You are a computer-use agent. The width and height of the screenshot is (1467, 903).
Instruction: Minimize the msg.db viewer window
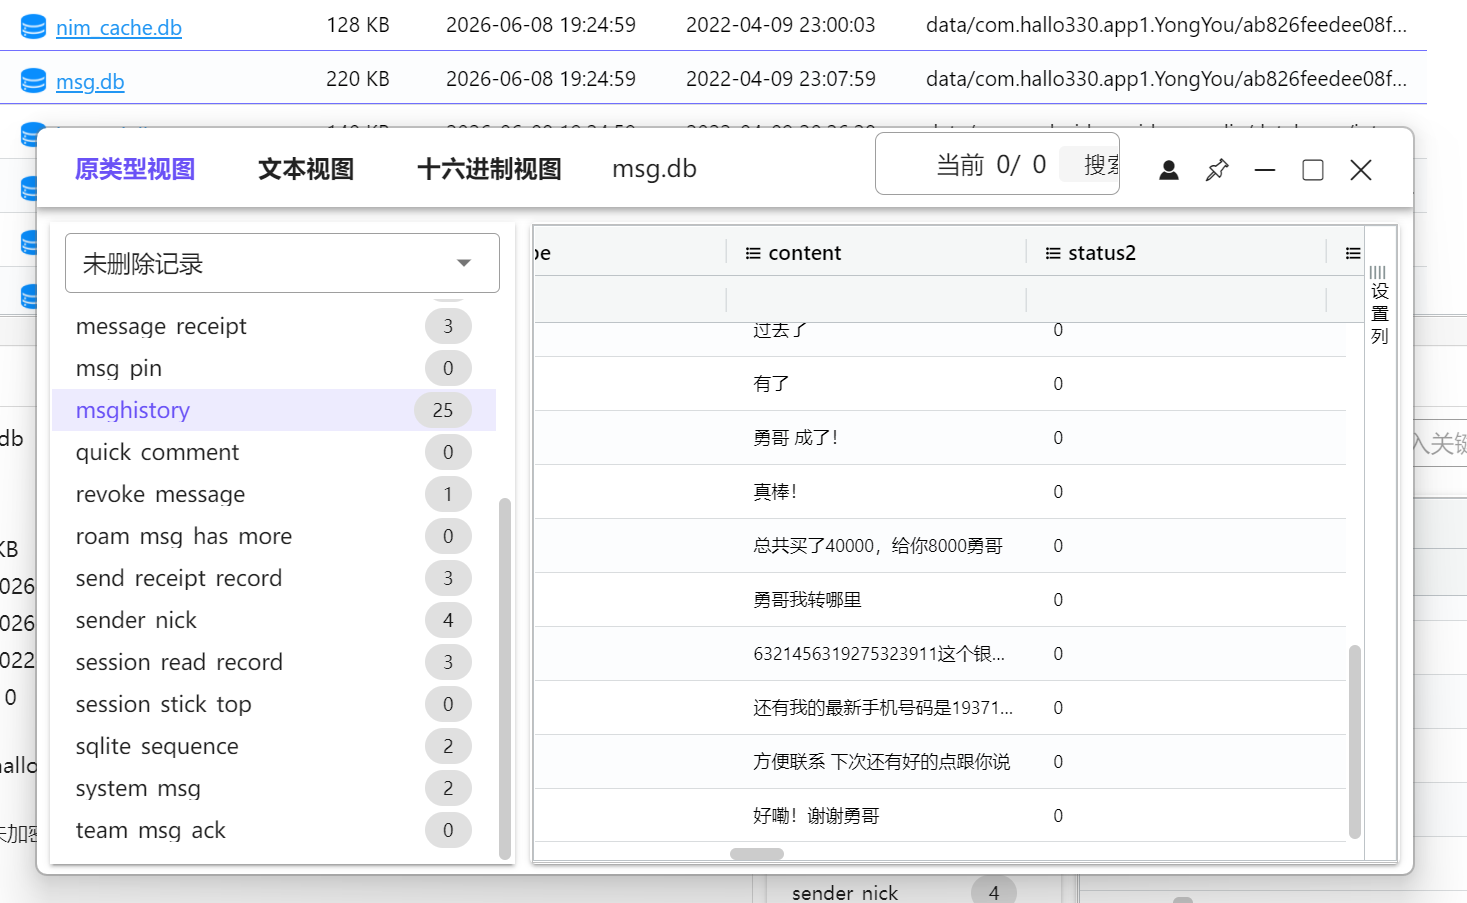click(x=1265, y=170)
